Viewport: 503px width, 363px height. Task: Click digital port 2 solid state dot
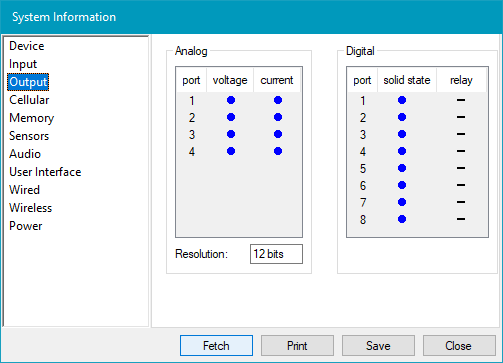tap(402, 117)
